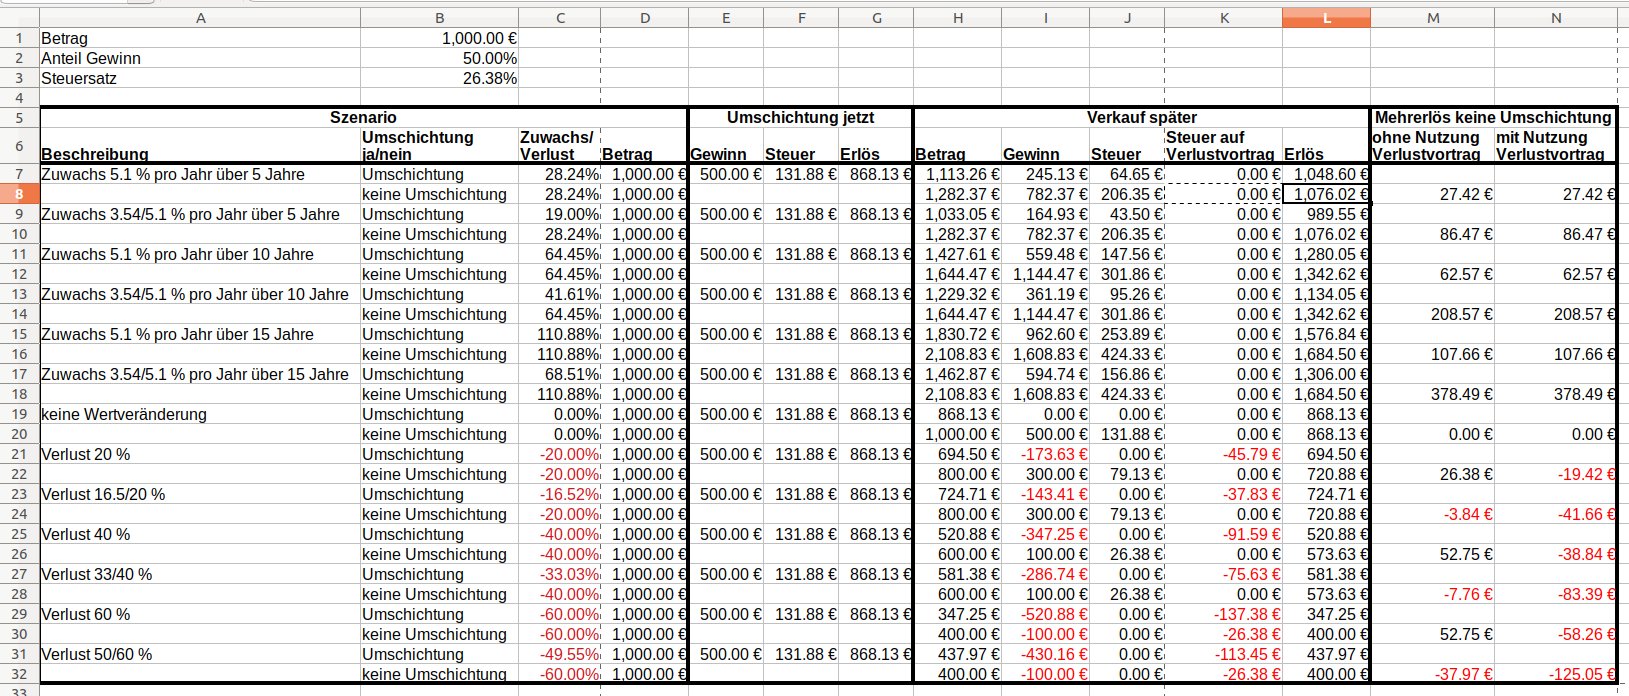Viewport: 1629px width, 696px height.
Task: Select Mehrerlös keine Umschichtung header
Action: coord(1493,117)
